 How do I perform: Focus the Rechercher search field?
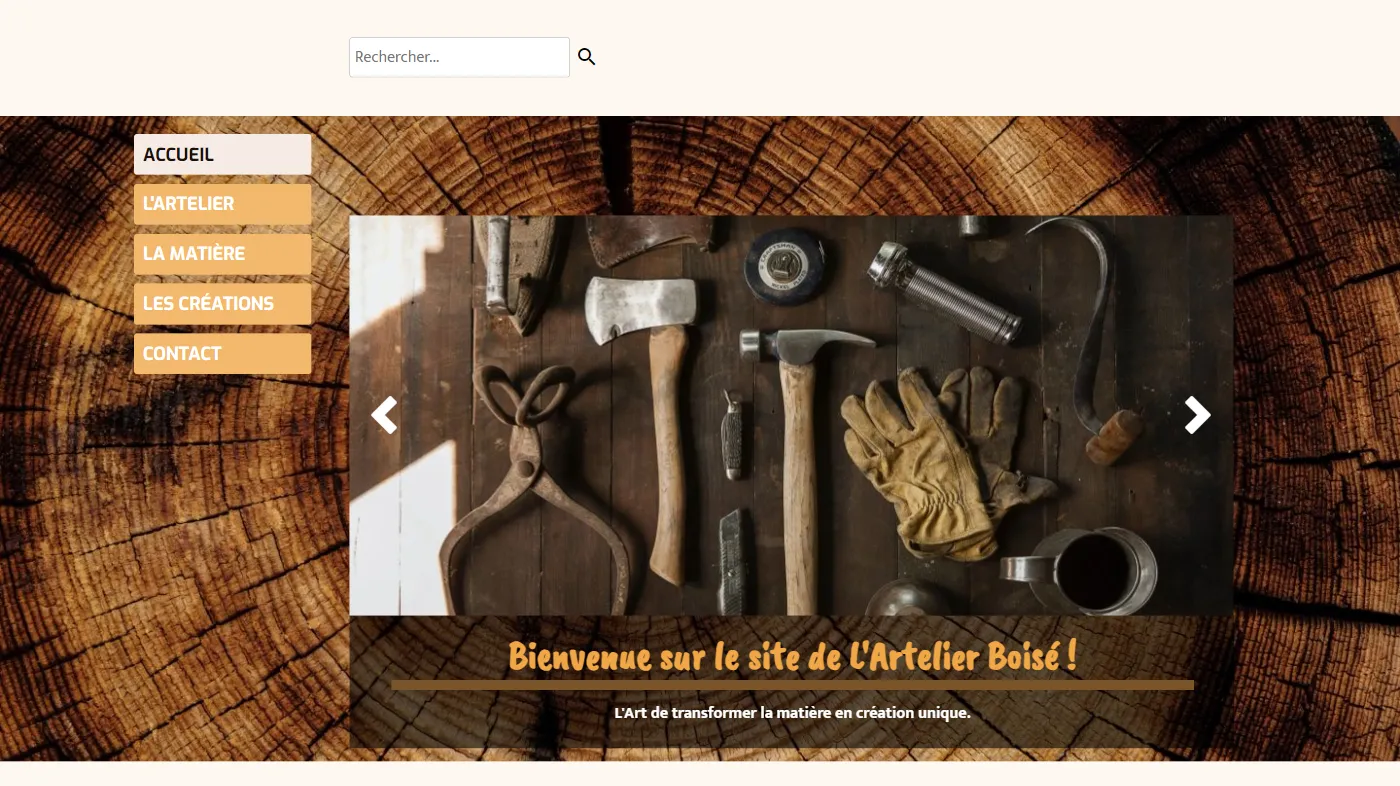point(459,57)
